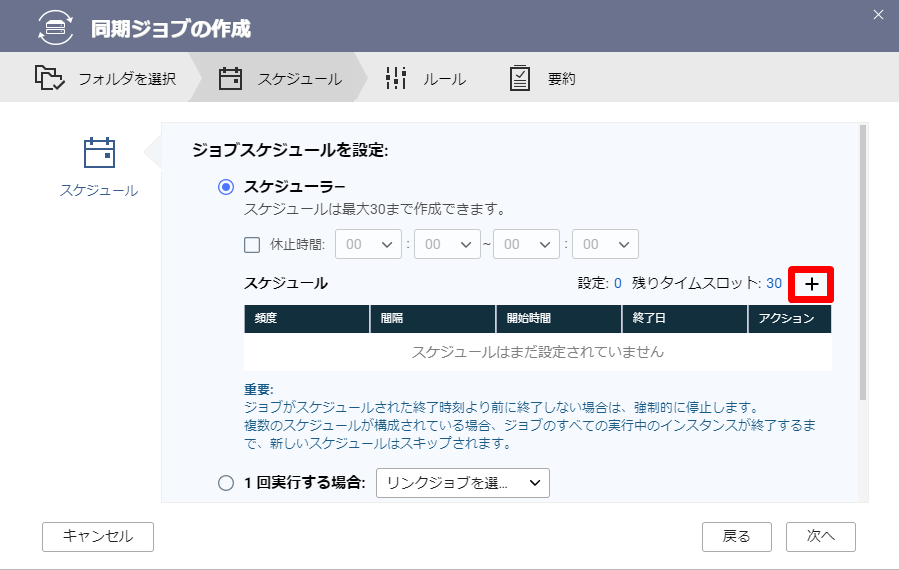The image size is (899, 570).
Task: Click the calendar icon in the schedule step
Action: point(230,79)
